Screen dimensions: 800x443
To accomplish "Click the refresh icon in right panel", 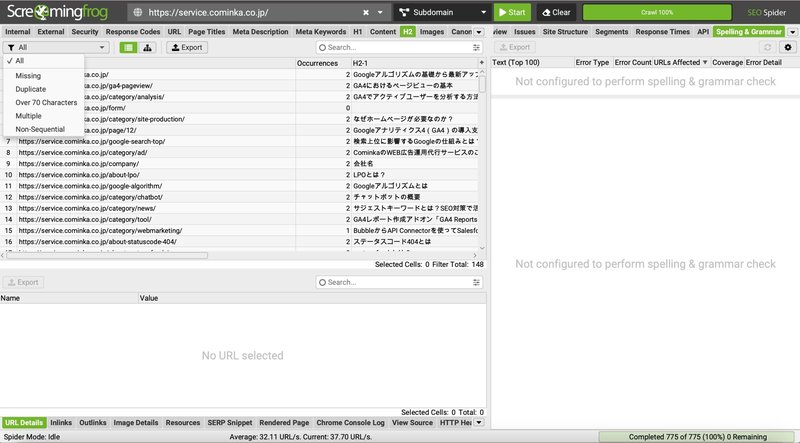I will click(x=767, y=47).
